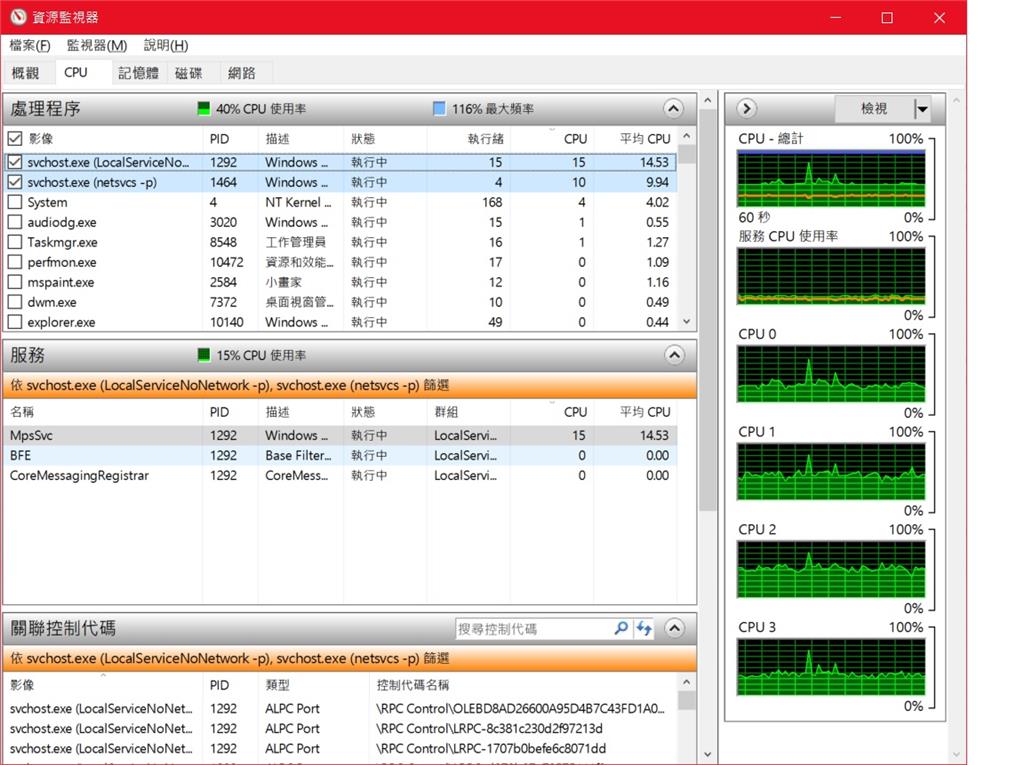Image resolution: width=1024 pixels, height=765 pixels.
Task: Click the 10472 PID of perfmon.exe
Action: point(227,262)
